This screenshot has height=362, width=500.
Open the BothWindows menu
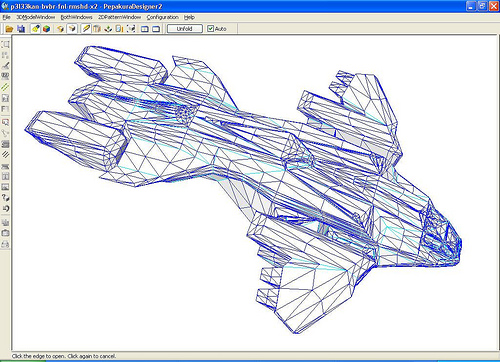(76, 17)
